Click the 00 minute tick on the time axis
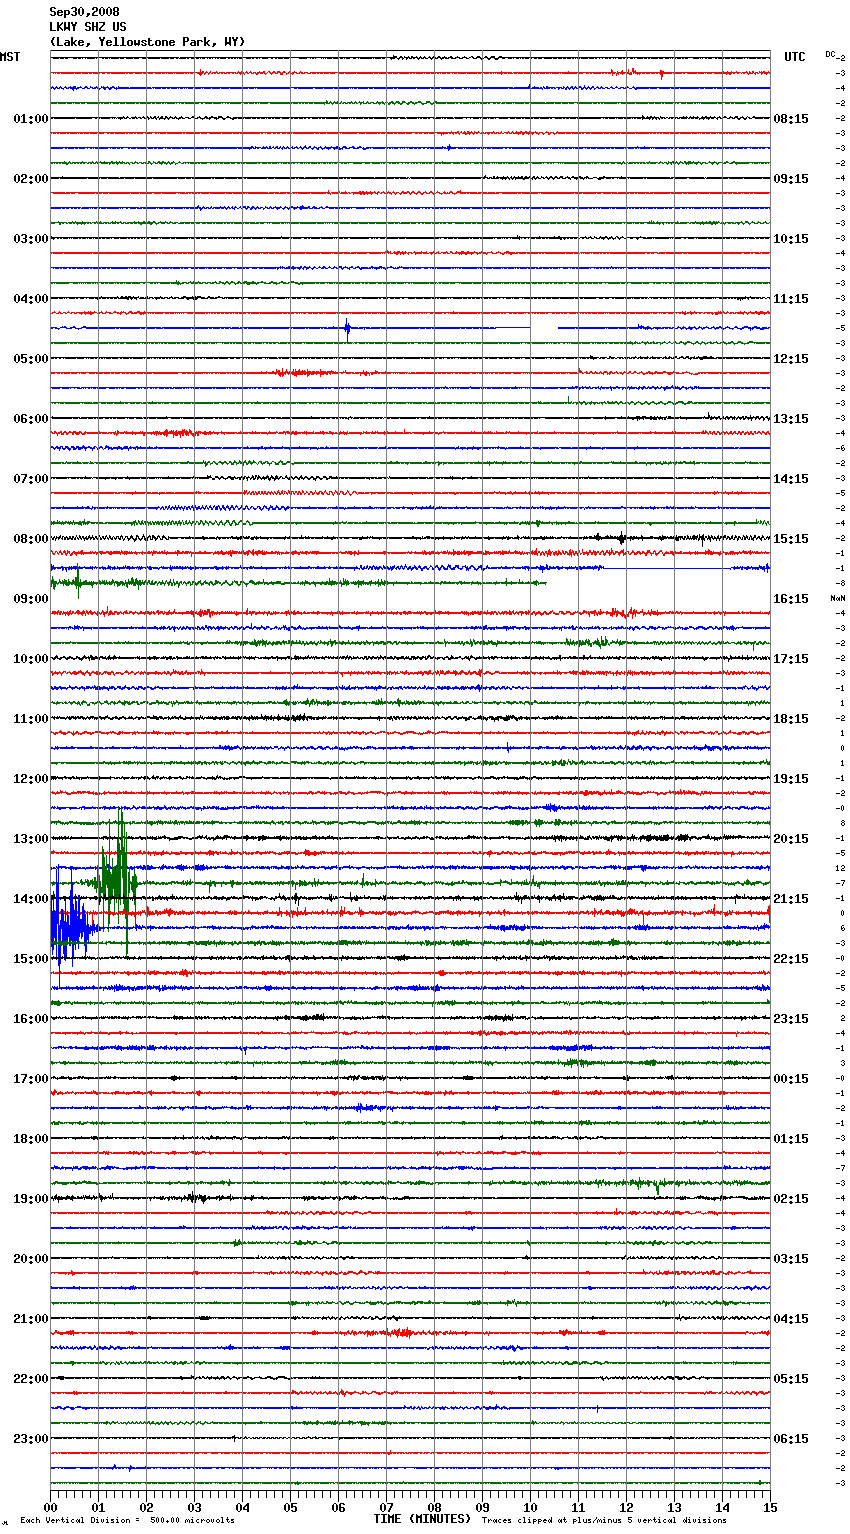This screenshot has height=1534, width=850. tap(51, 1507)
